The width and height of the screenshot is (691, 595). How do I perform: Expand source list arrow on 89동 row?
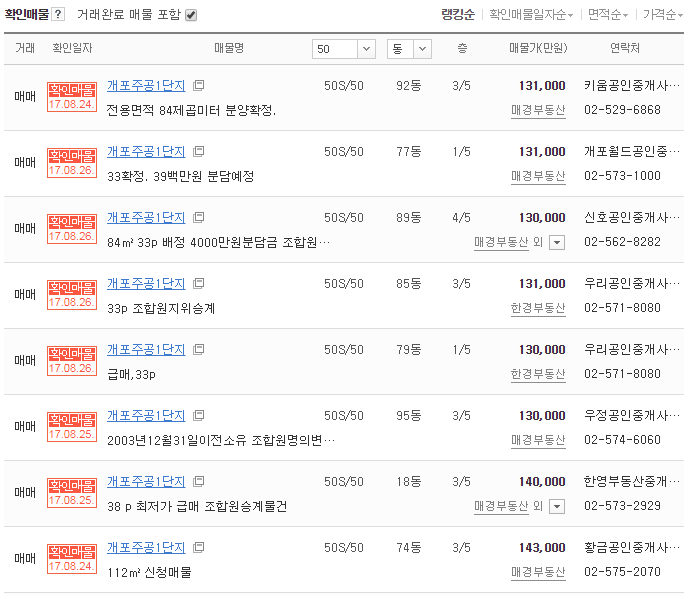click(557, 242)
